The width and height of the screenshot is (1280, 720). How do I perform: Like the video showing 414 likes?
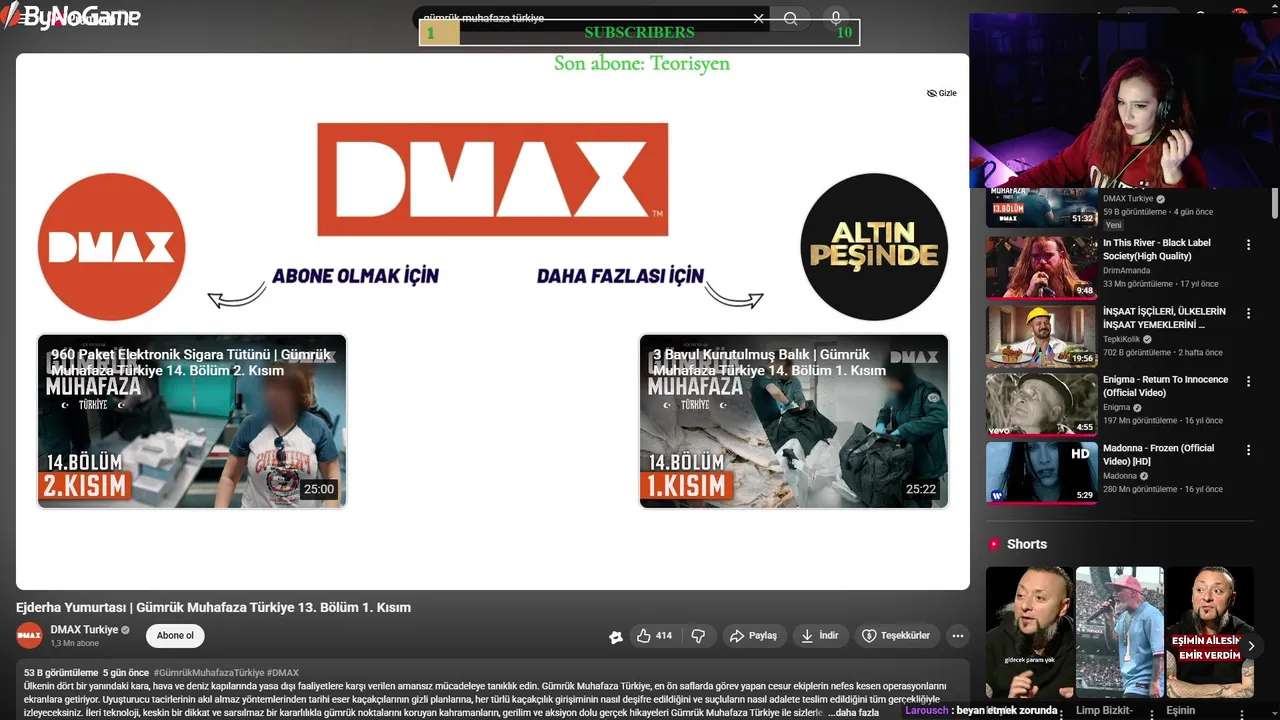[x=655, y=636]
